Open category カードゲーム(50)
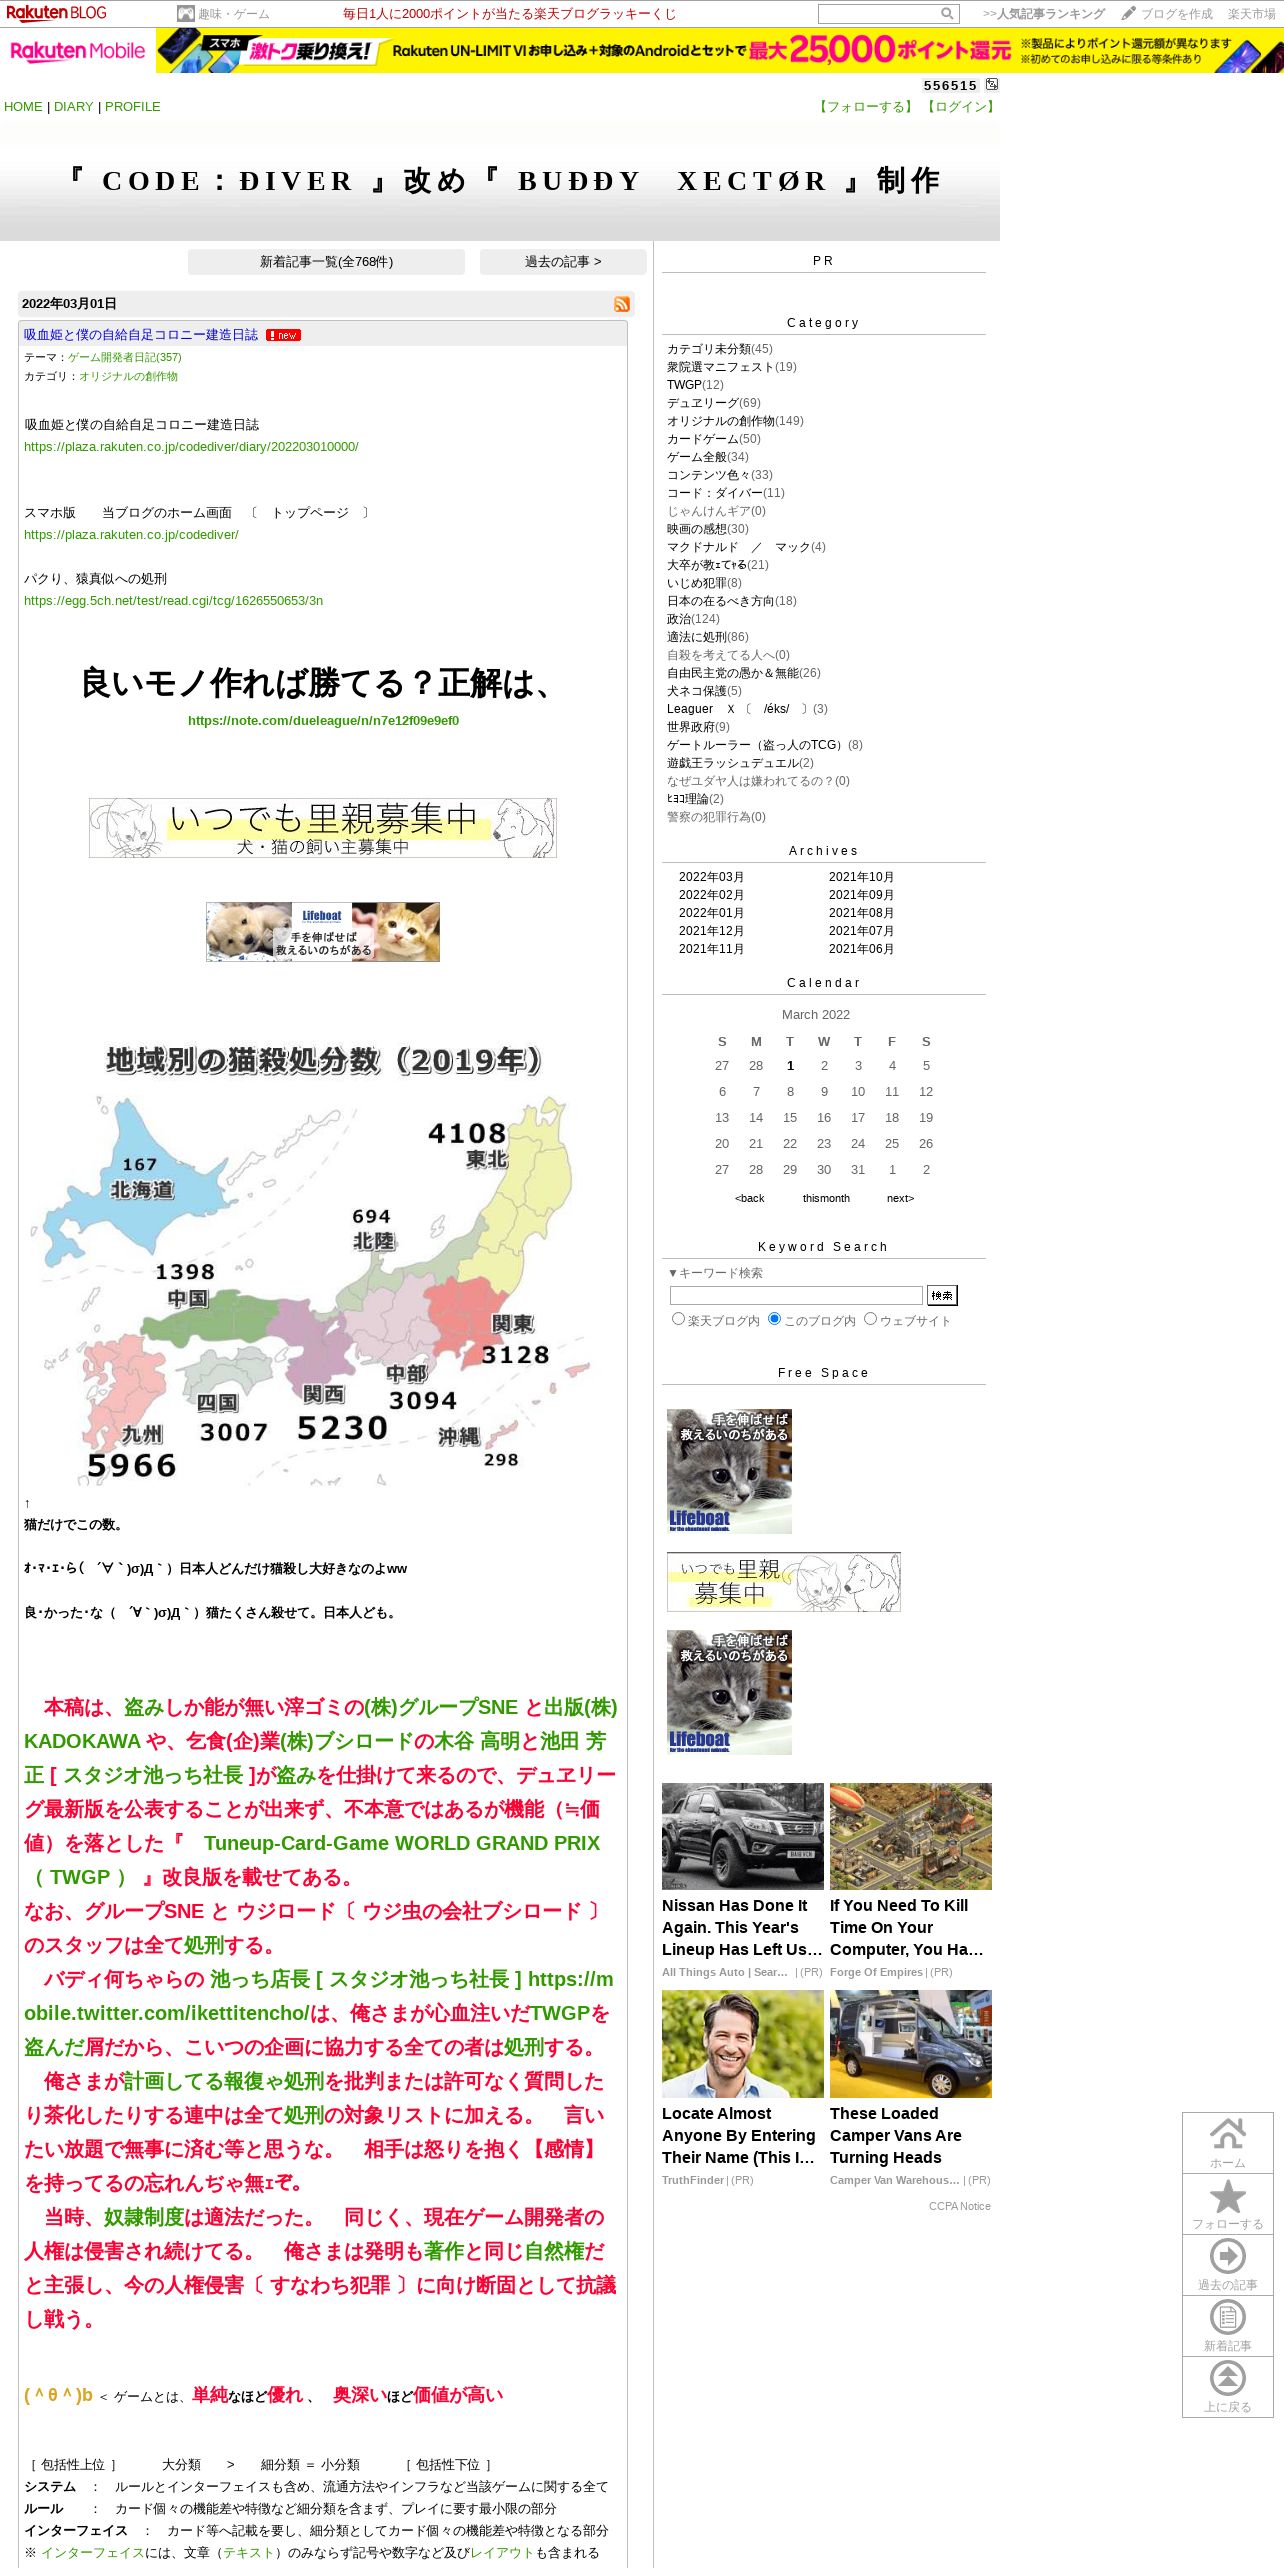 point(714,439)
